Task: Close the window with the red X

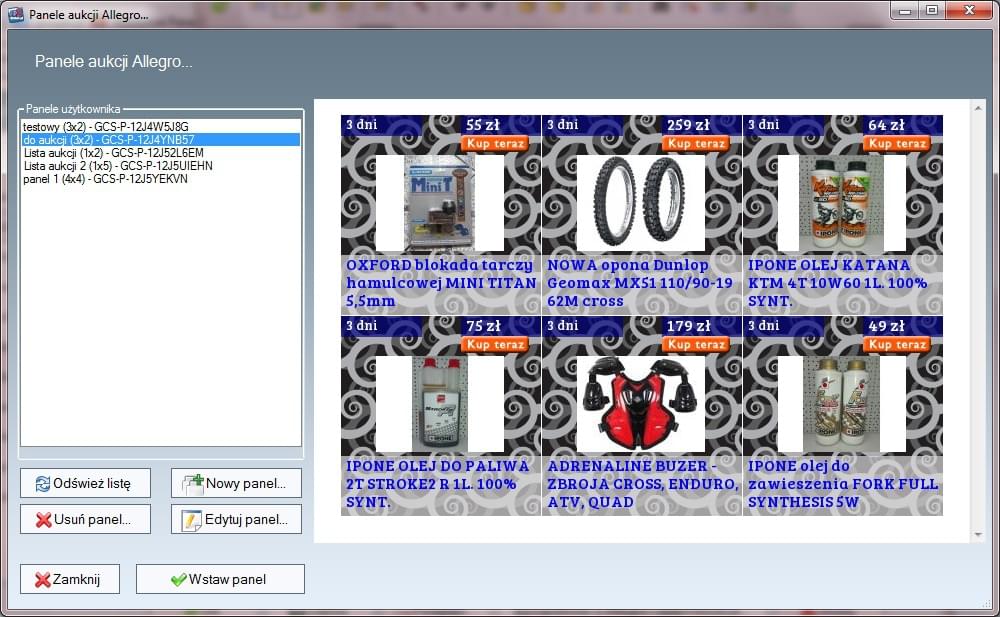Action: [x=969, y=11]
